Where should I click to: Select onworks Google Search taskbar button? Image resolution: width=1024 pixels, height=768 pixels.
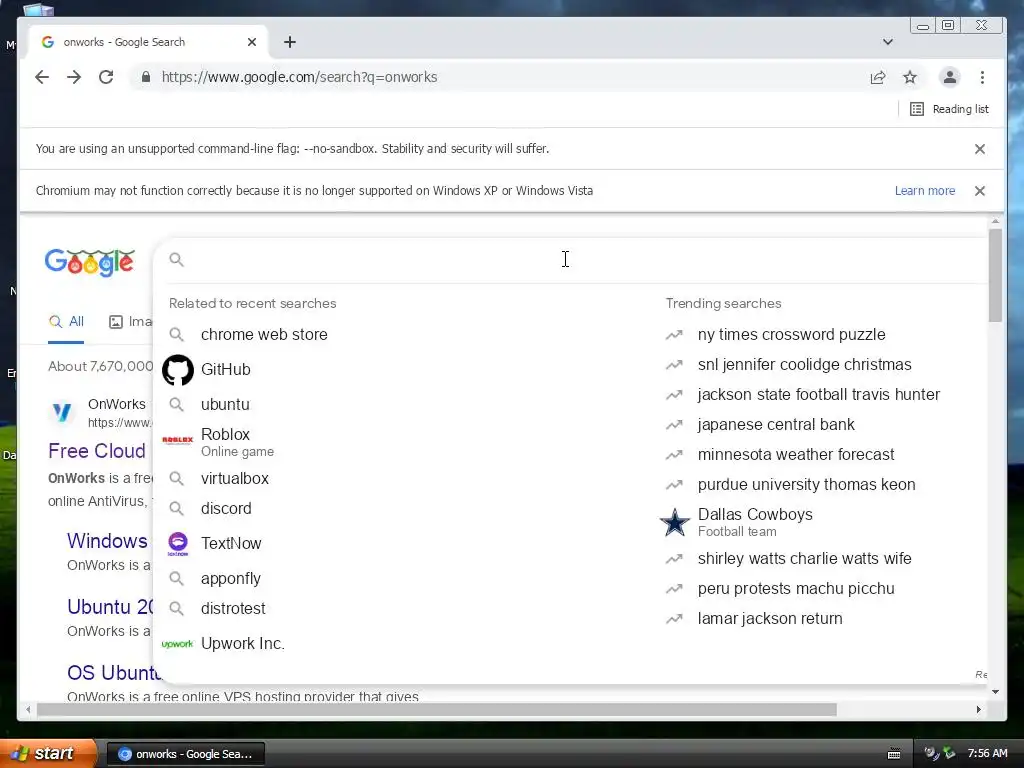pos(185,754)
